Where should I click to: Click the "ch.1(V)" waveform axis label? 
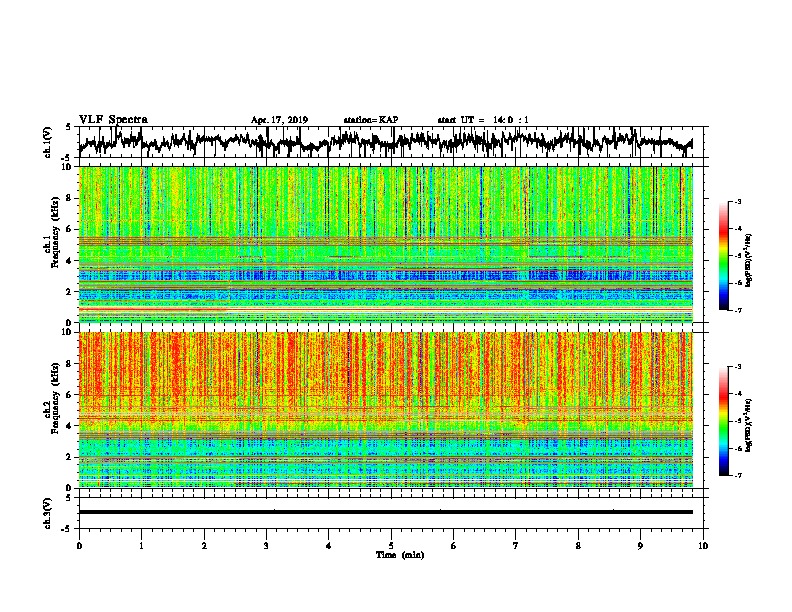click(x=47, y=142)
